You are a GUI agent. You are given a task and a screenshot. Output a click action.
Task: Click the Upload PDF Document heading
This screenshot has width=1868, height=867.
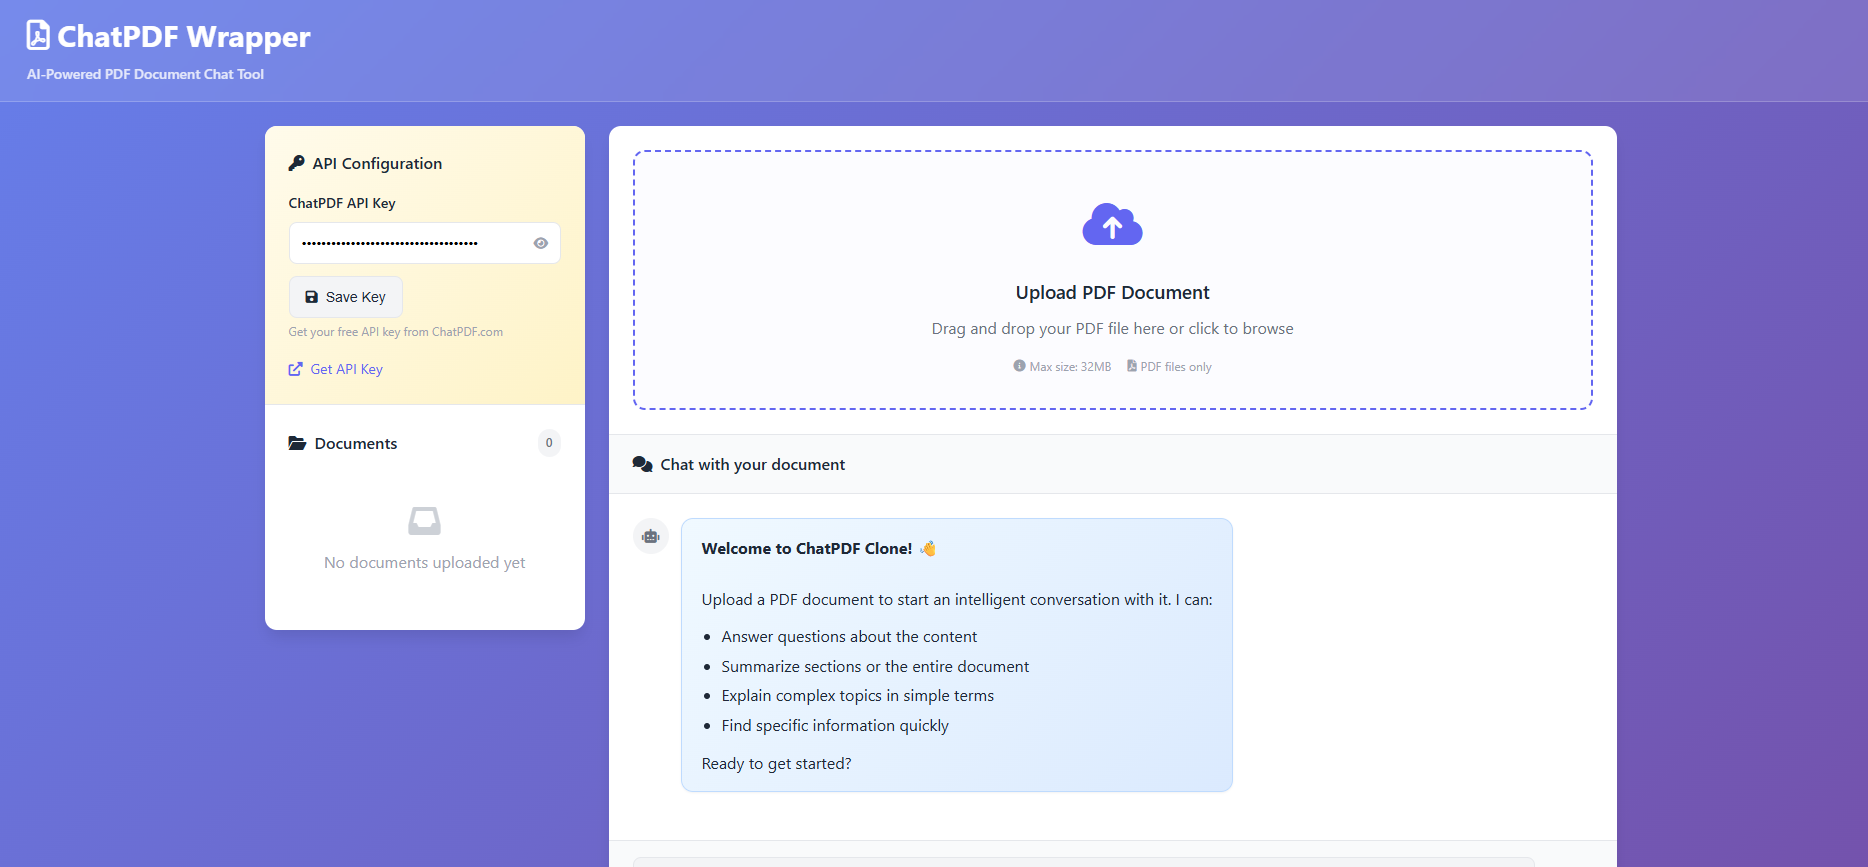1113,293
